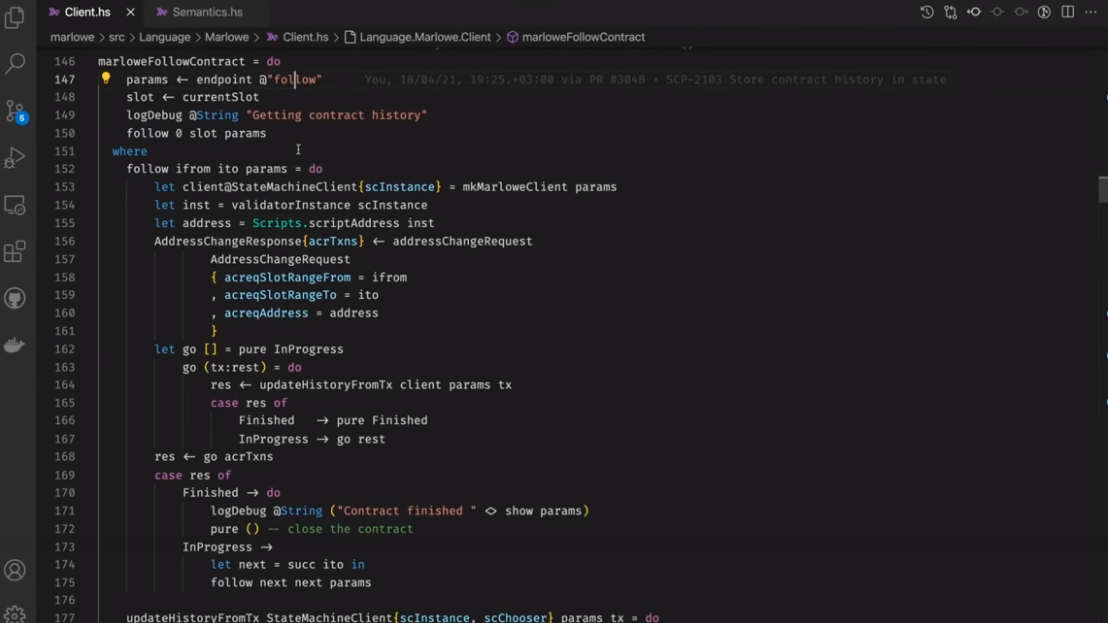Open the Extensions view
Screen dimensions: 1108x623
15,252
